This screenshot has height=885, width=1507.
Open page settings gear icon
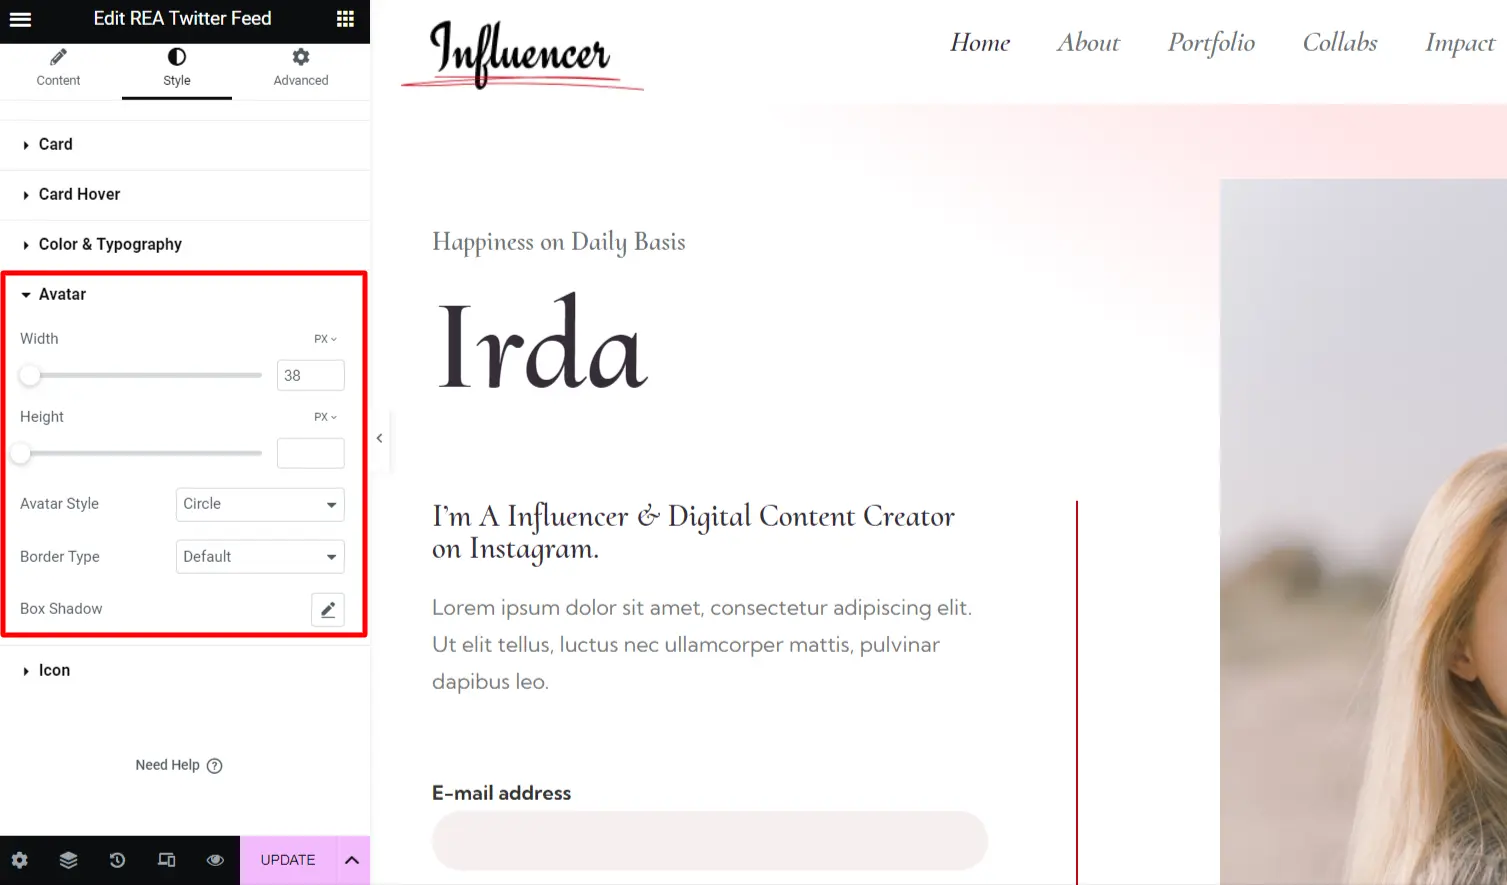[20, 860]
